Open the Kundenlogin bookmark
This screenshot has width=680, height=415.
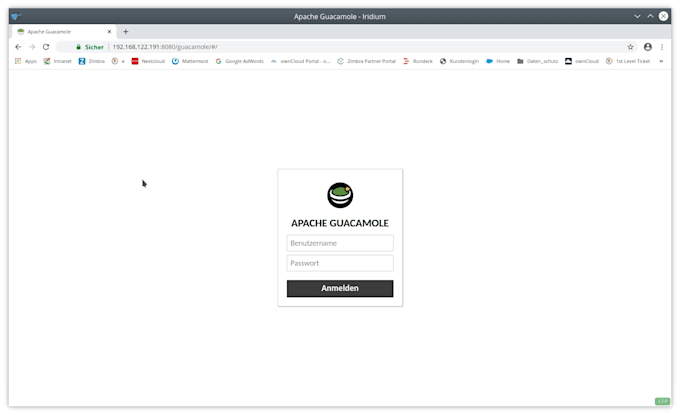pyautogui.click(x=460, y=61)
